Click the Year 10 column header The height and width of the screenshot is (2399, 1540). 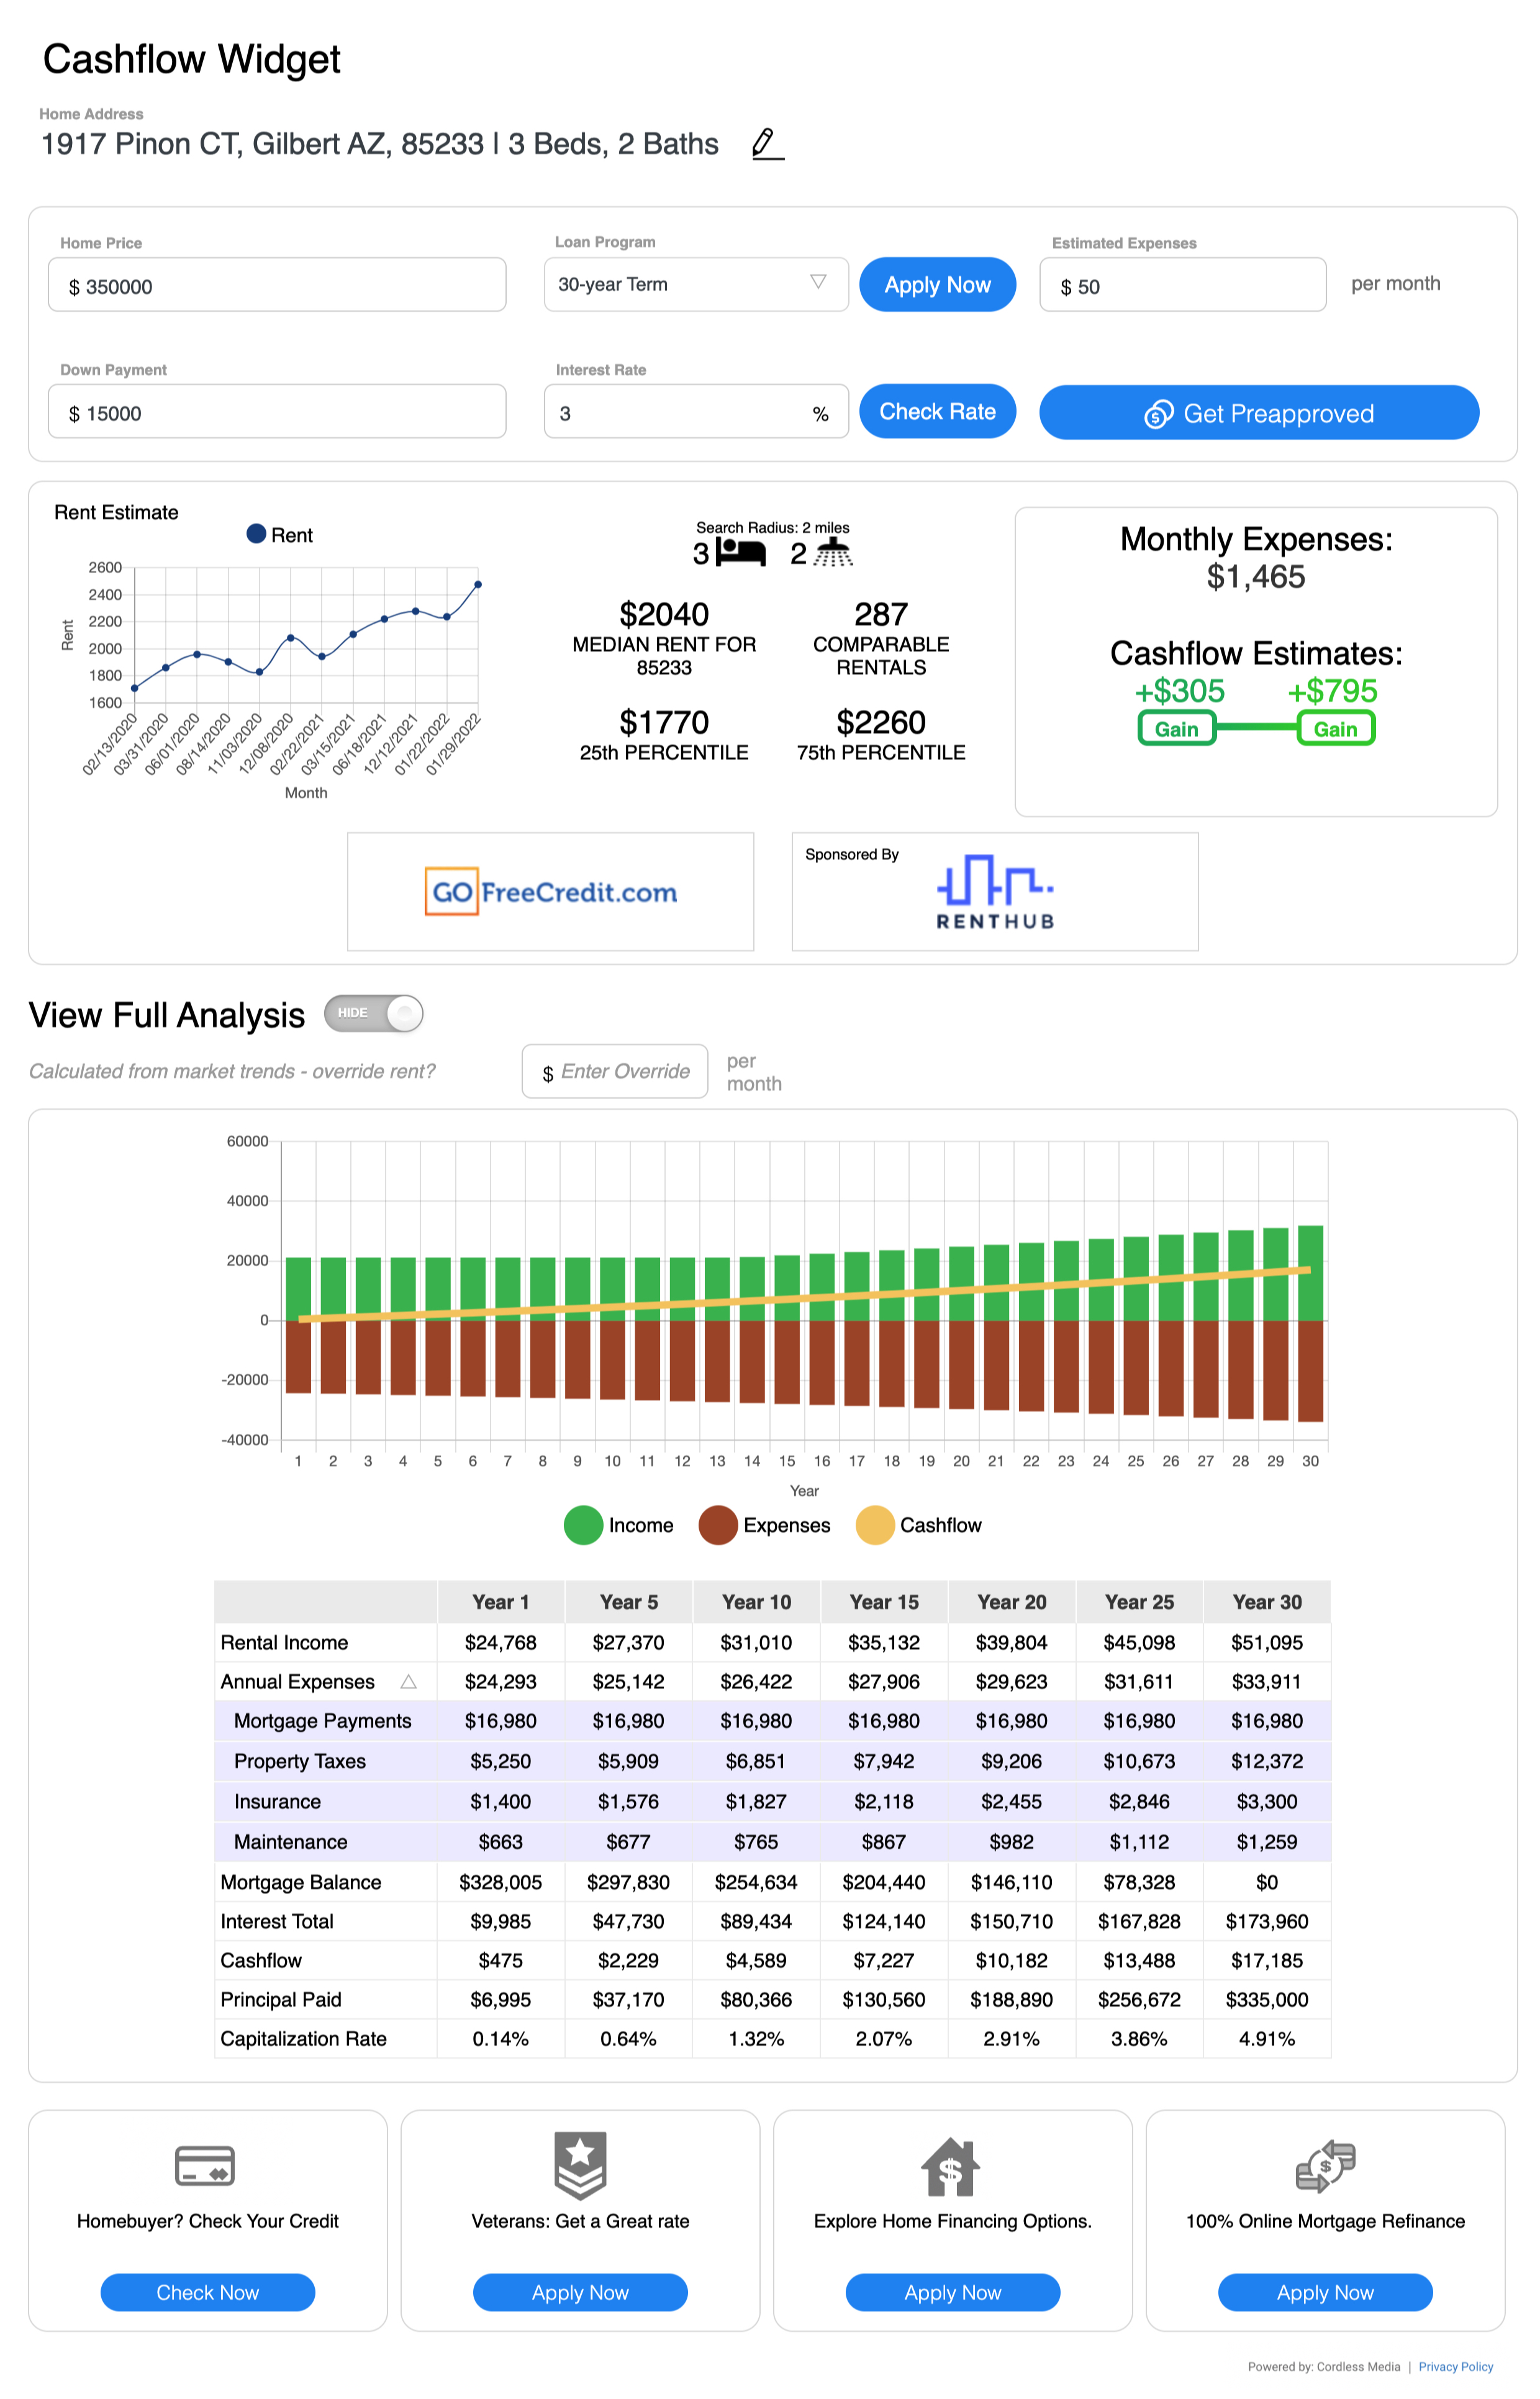tap(756, 1602)
